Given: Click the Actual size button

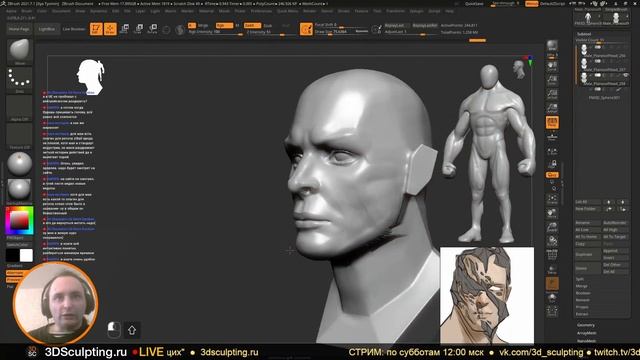Looking at the screenshot, I should pyautogui.click(x=552, y=94).
